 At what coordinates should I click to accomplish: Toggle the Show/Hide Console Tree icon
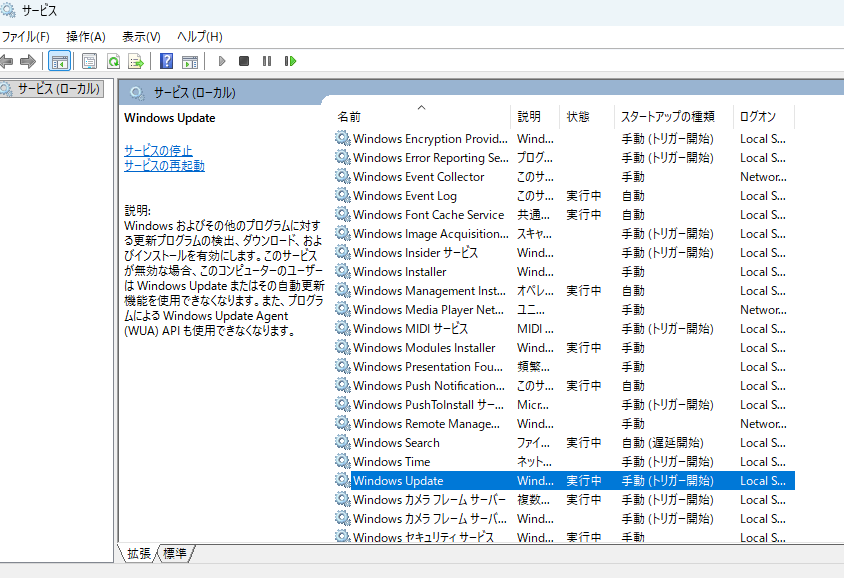point(59,61)
